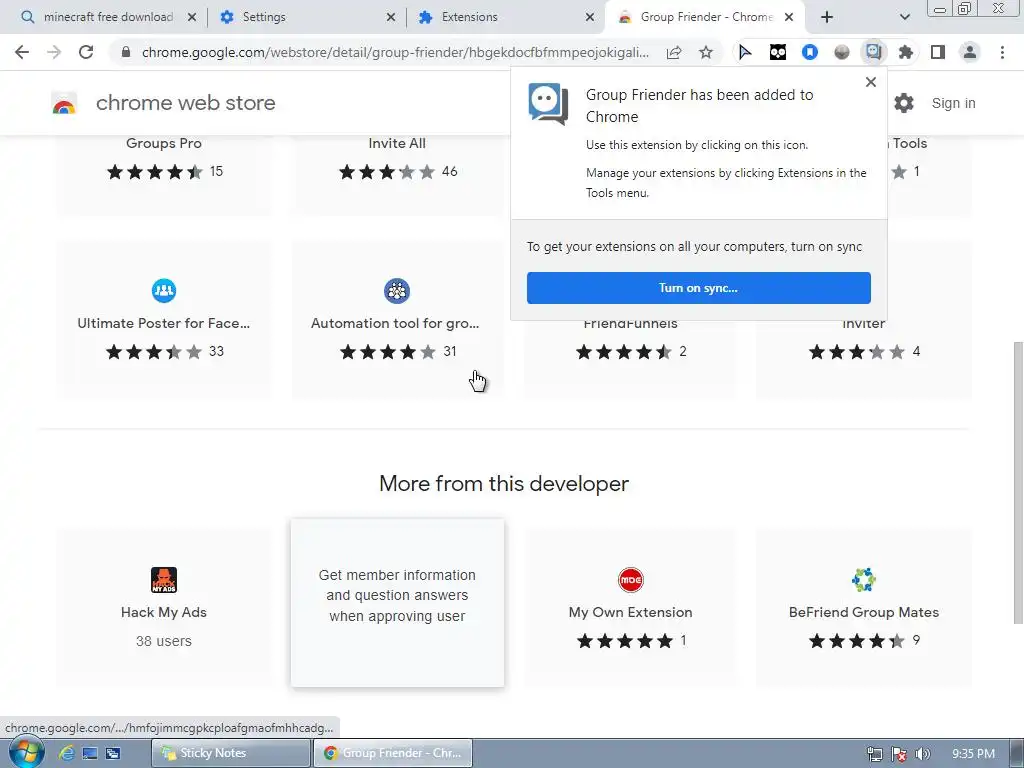Go back to the previous page

coord(22,52)
